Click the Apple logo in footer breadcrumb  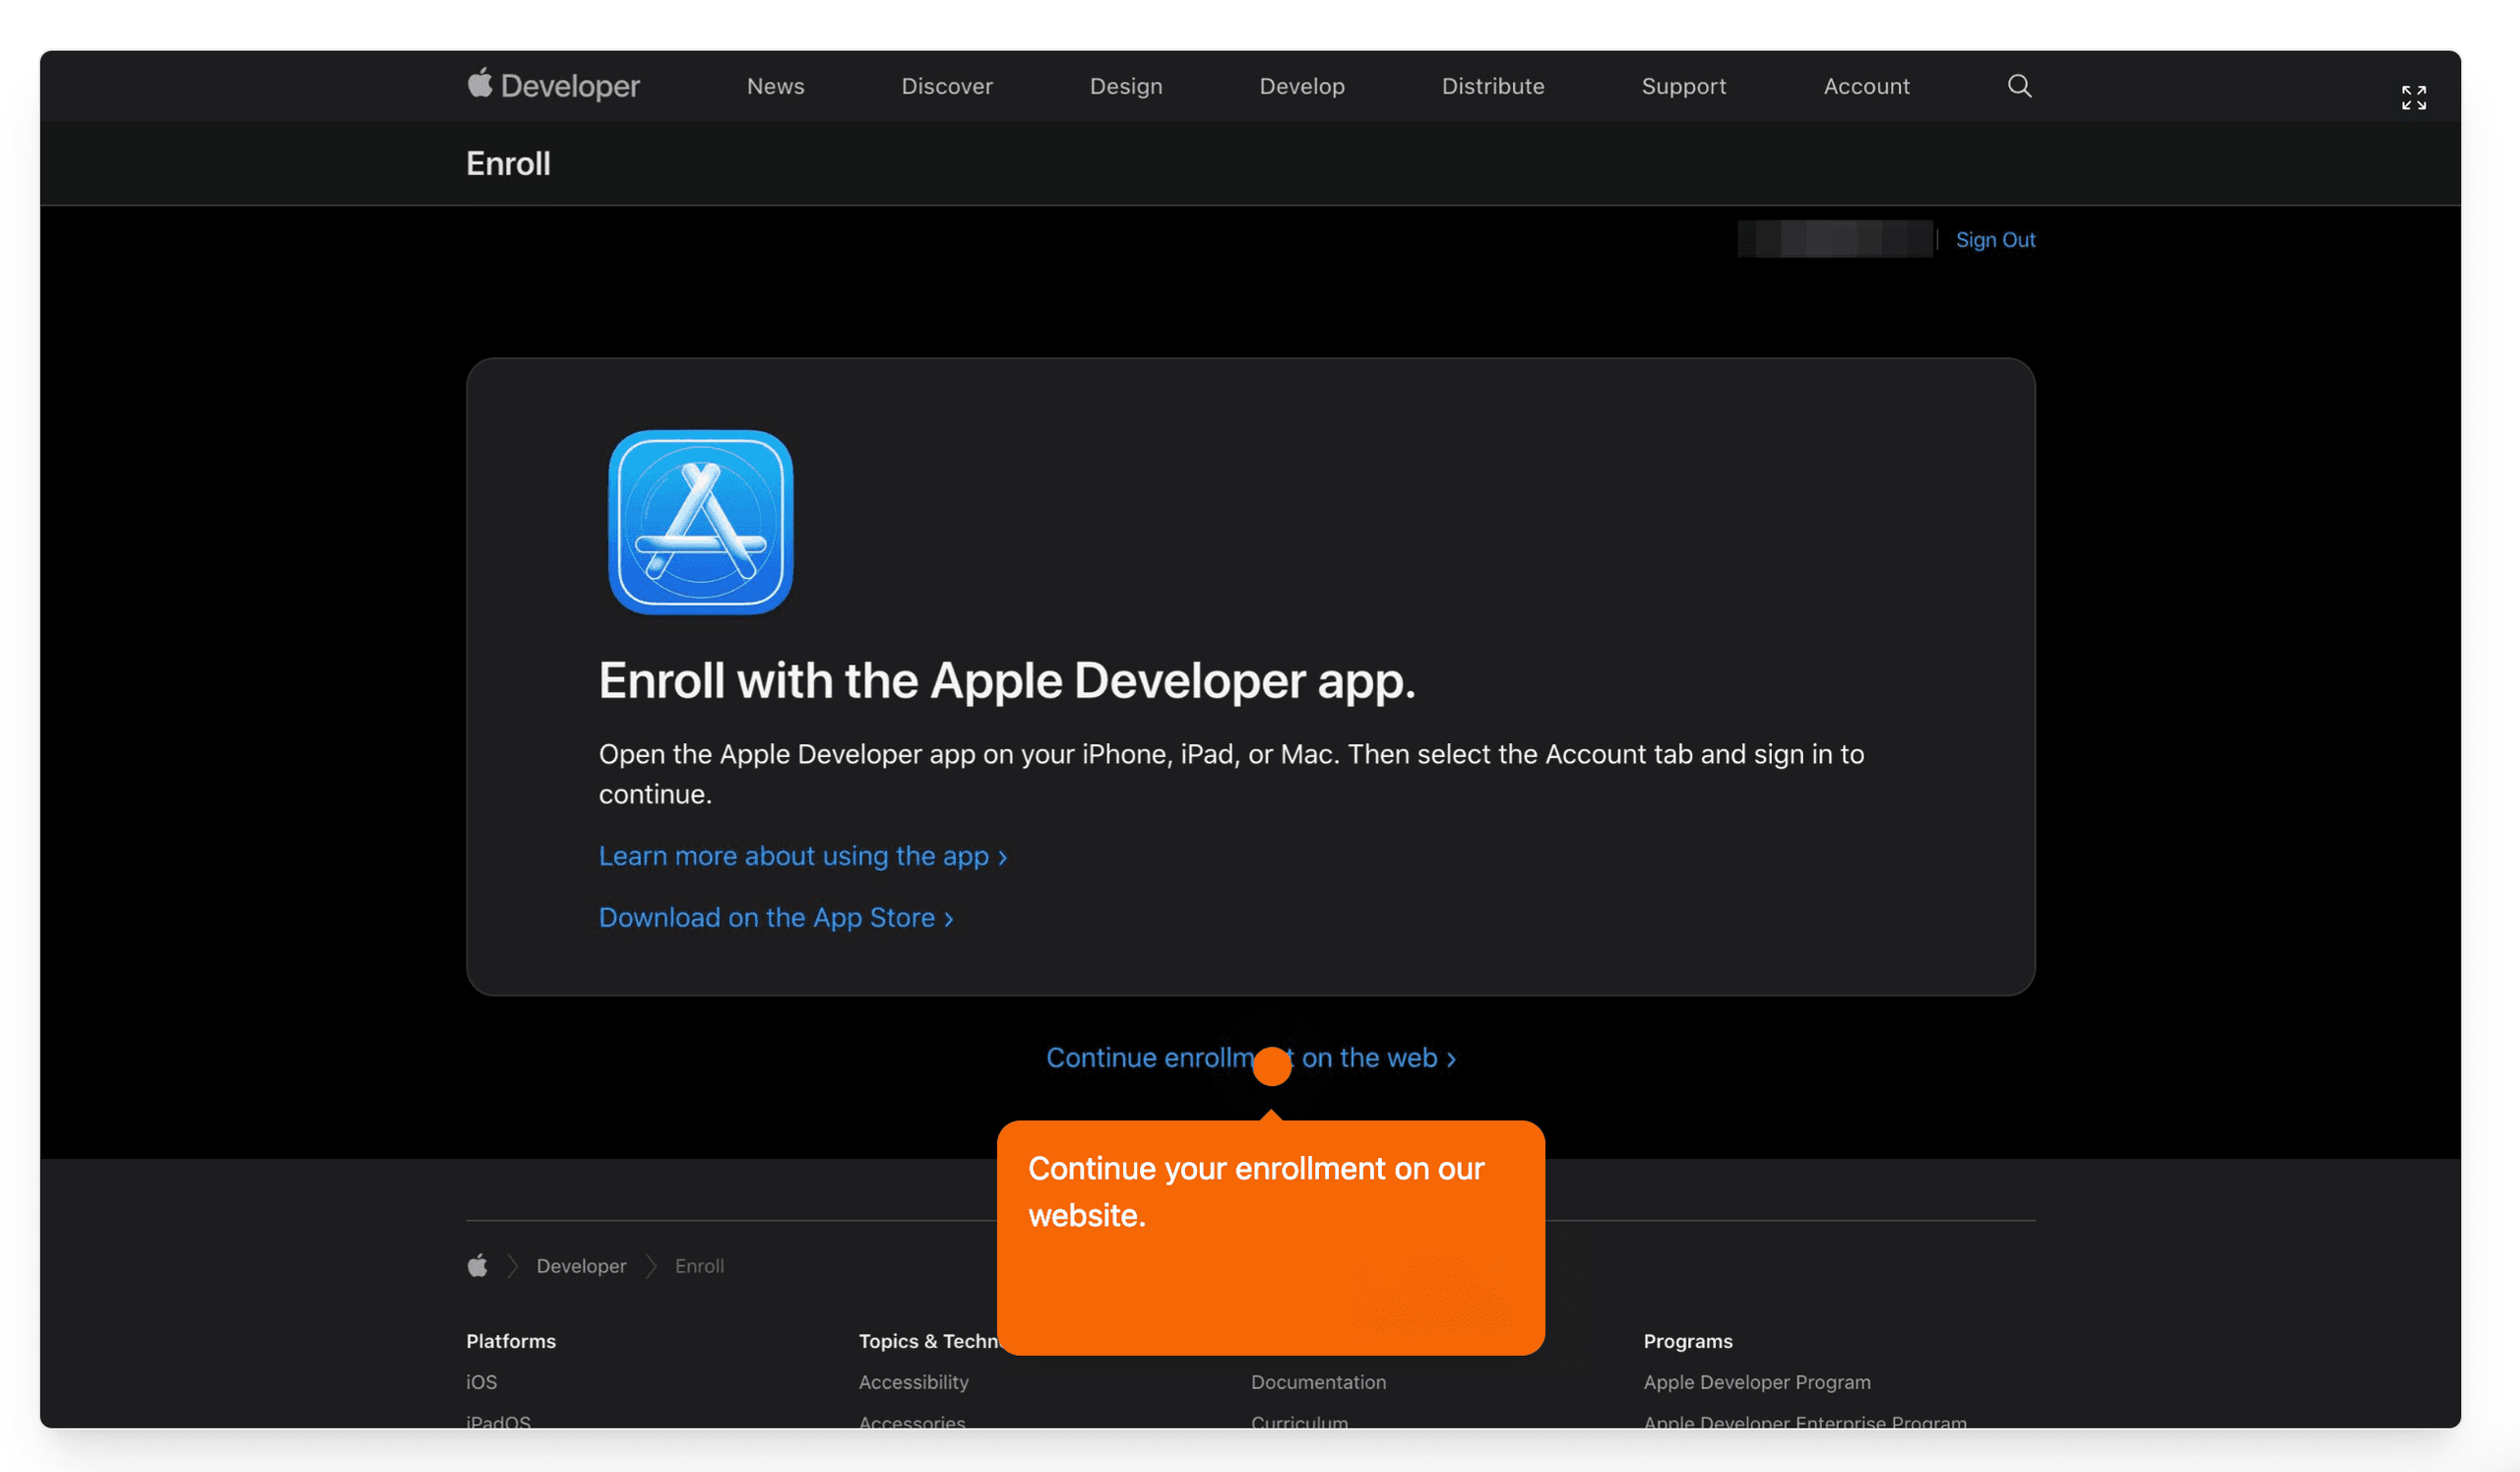478,1266
